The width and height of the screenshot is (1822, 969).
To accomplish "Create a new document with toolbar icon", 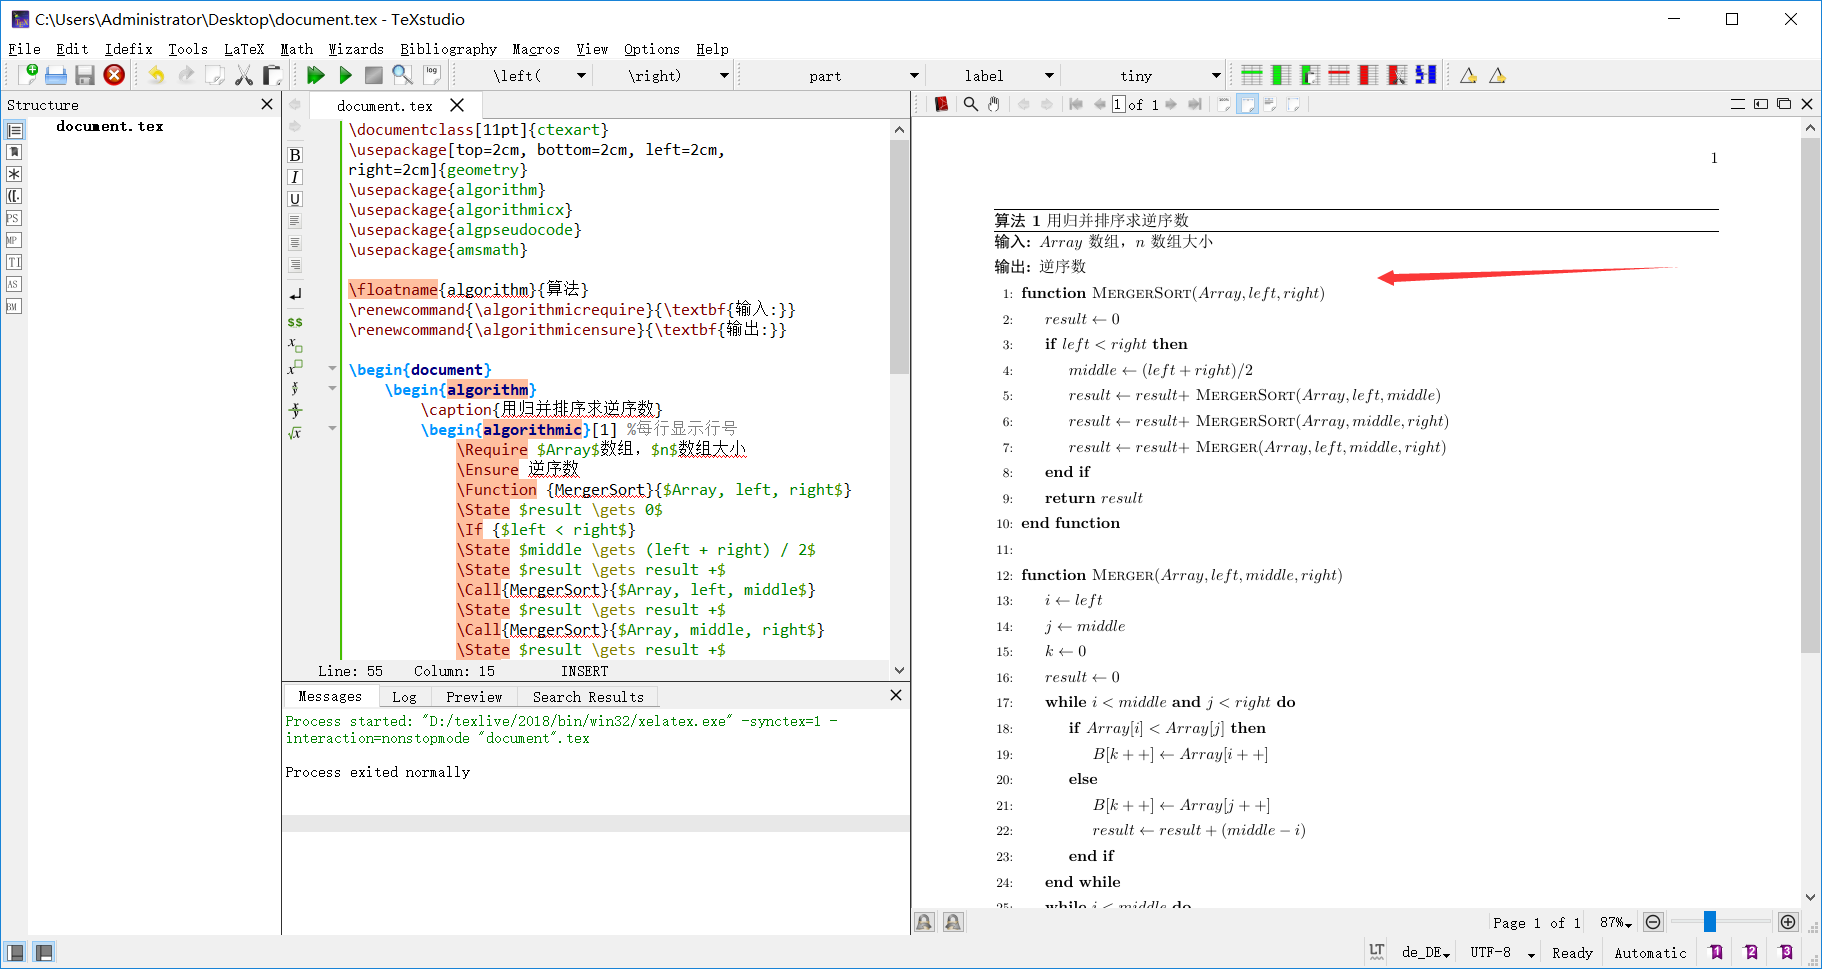I will tap(28, 75).
